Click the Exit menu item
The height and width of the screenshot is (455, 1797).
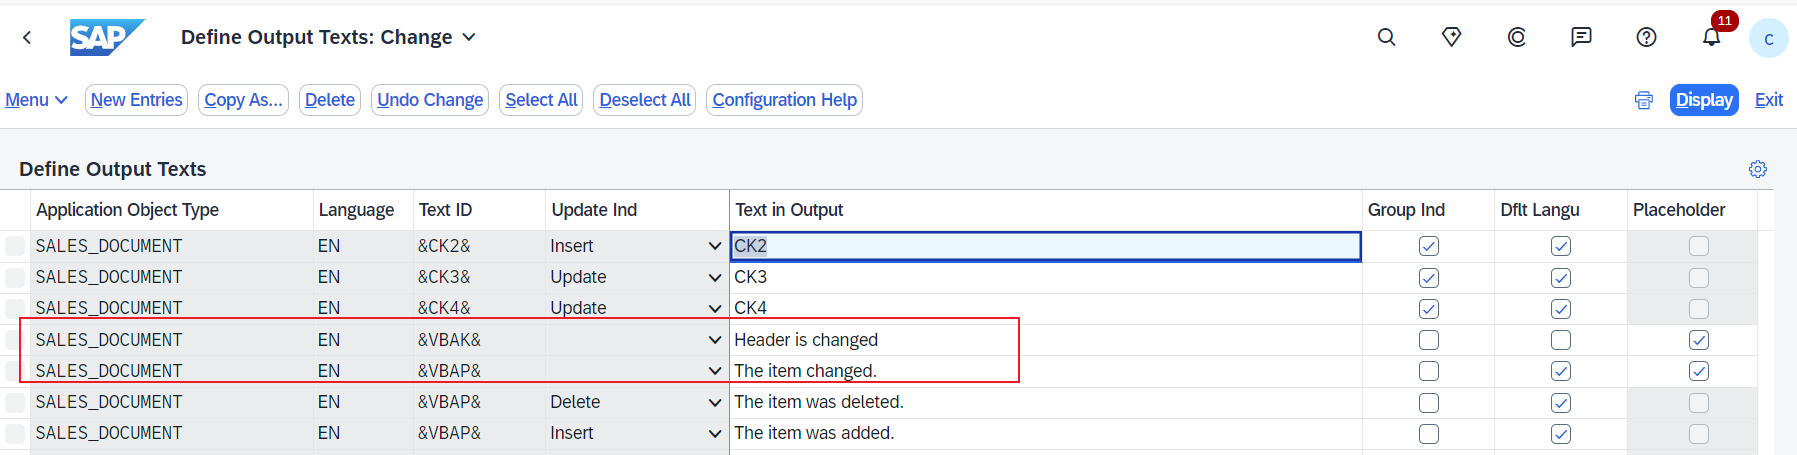(1768, 100)
